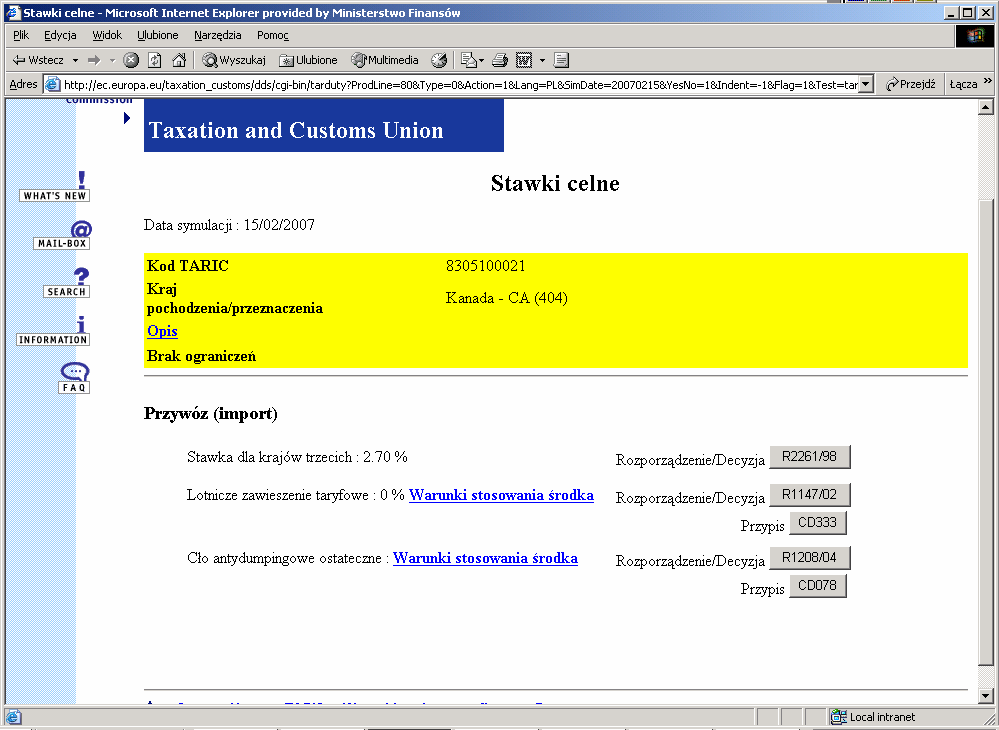The height and width of the screenshot is (730, 999).
Task: Click the Przejdź go button
Action: point(910,84)
